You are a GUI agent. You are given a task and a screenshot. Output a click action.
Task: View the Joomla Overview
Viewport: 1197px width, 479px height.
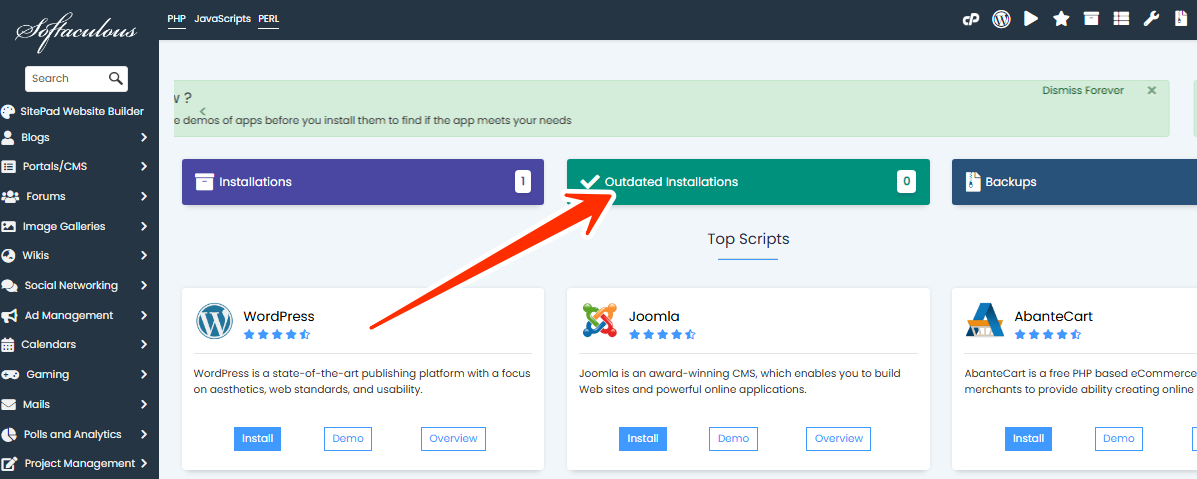coord(838,439)
